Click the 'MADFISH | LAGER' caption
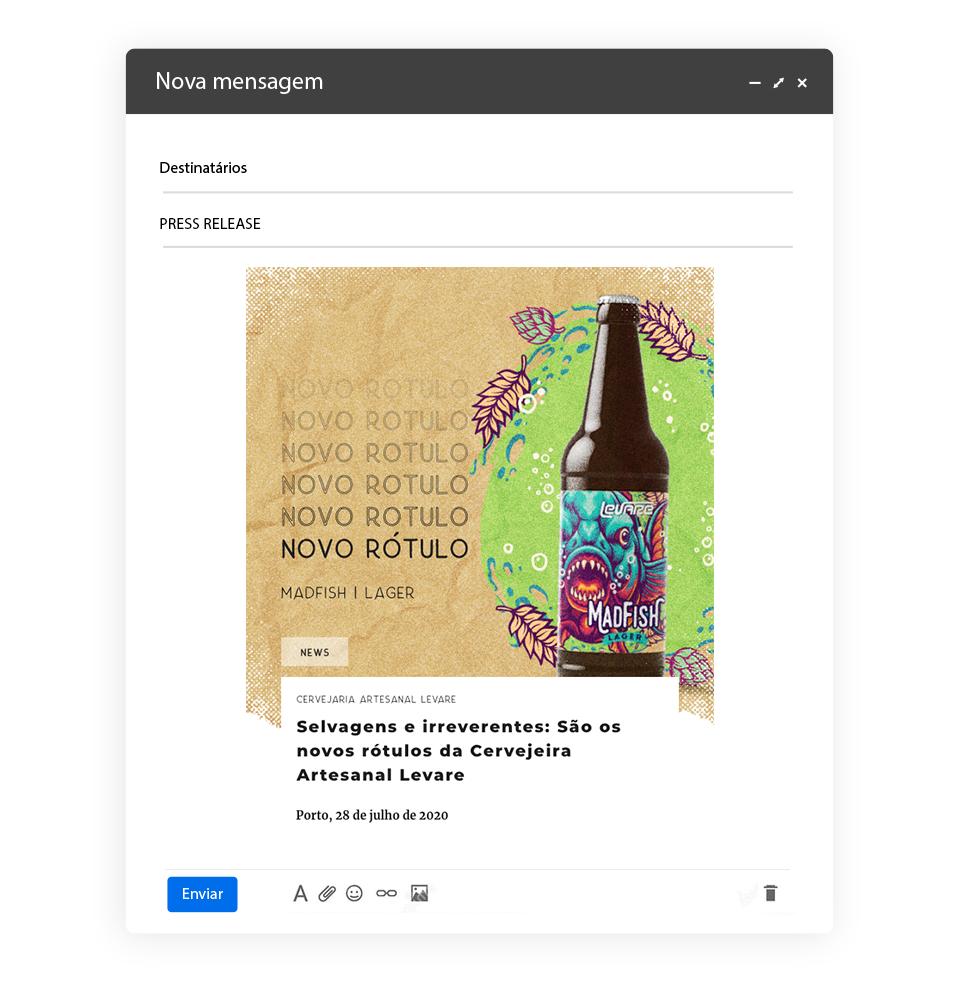The height and width of the screenshot is (983, 960). [x=347, y=593]
